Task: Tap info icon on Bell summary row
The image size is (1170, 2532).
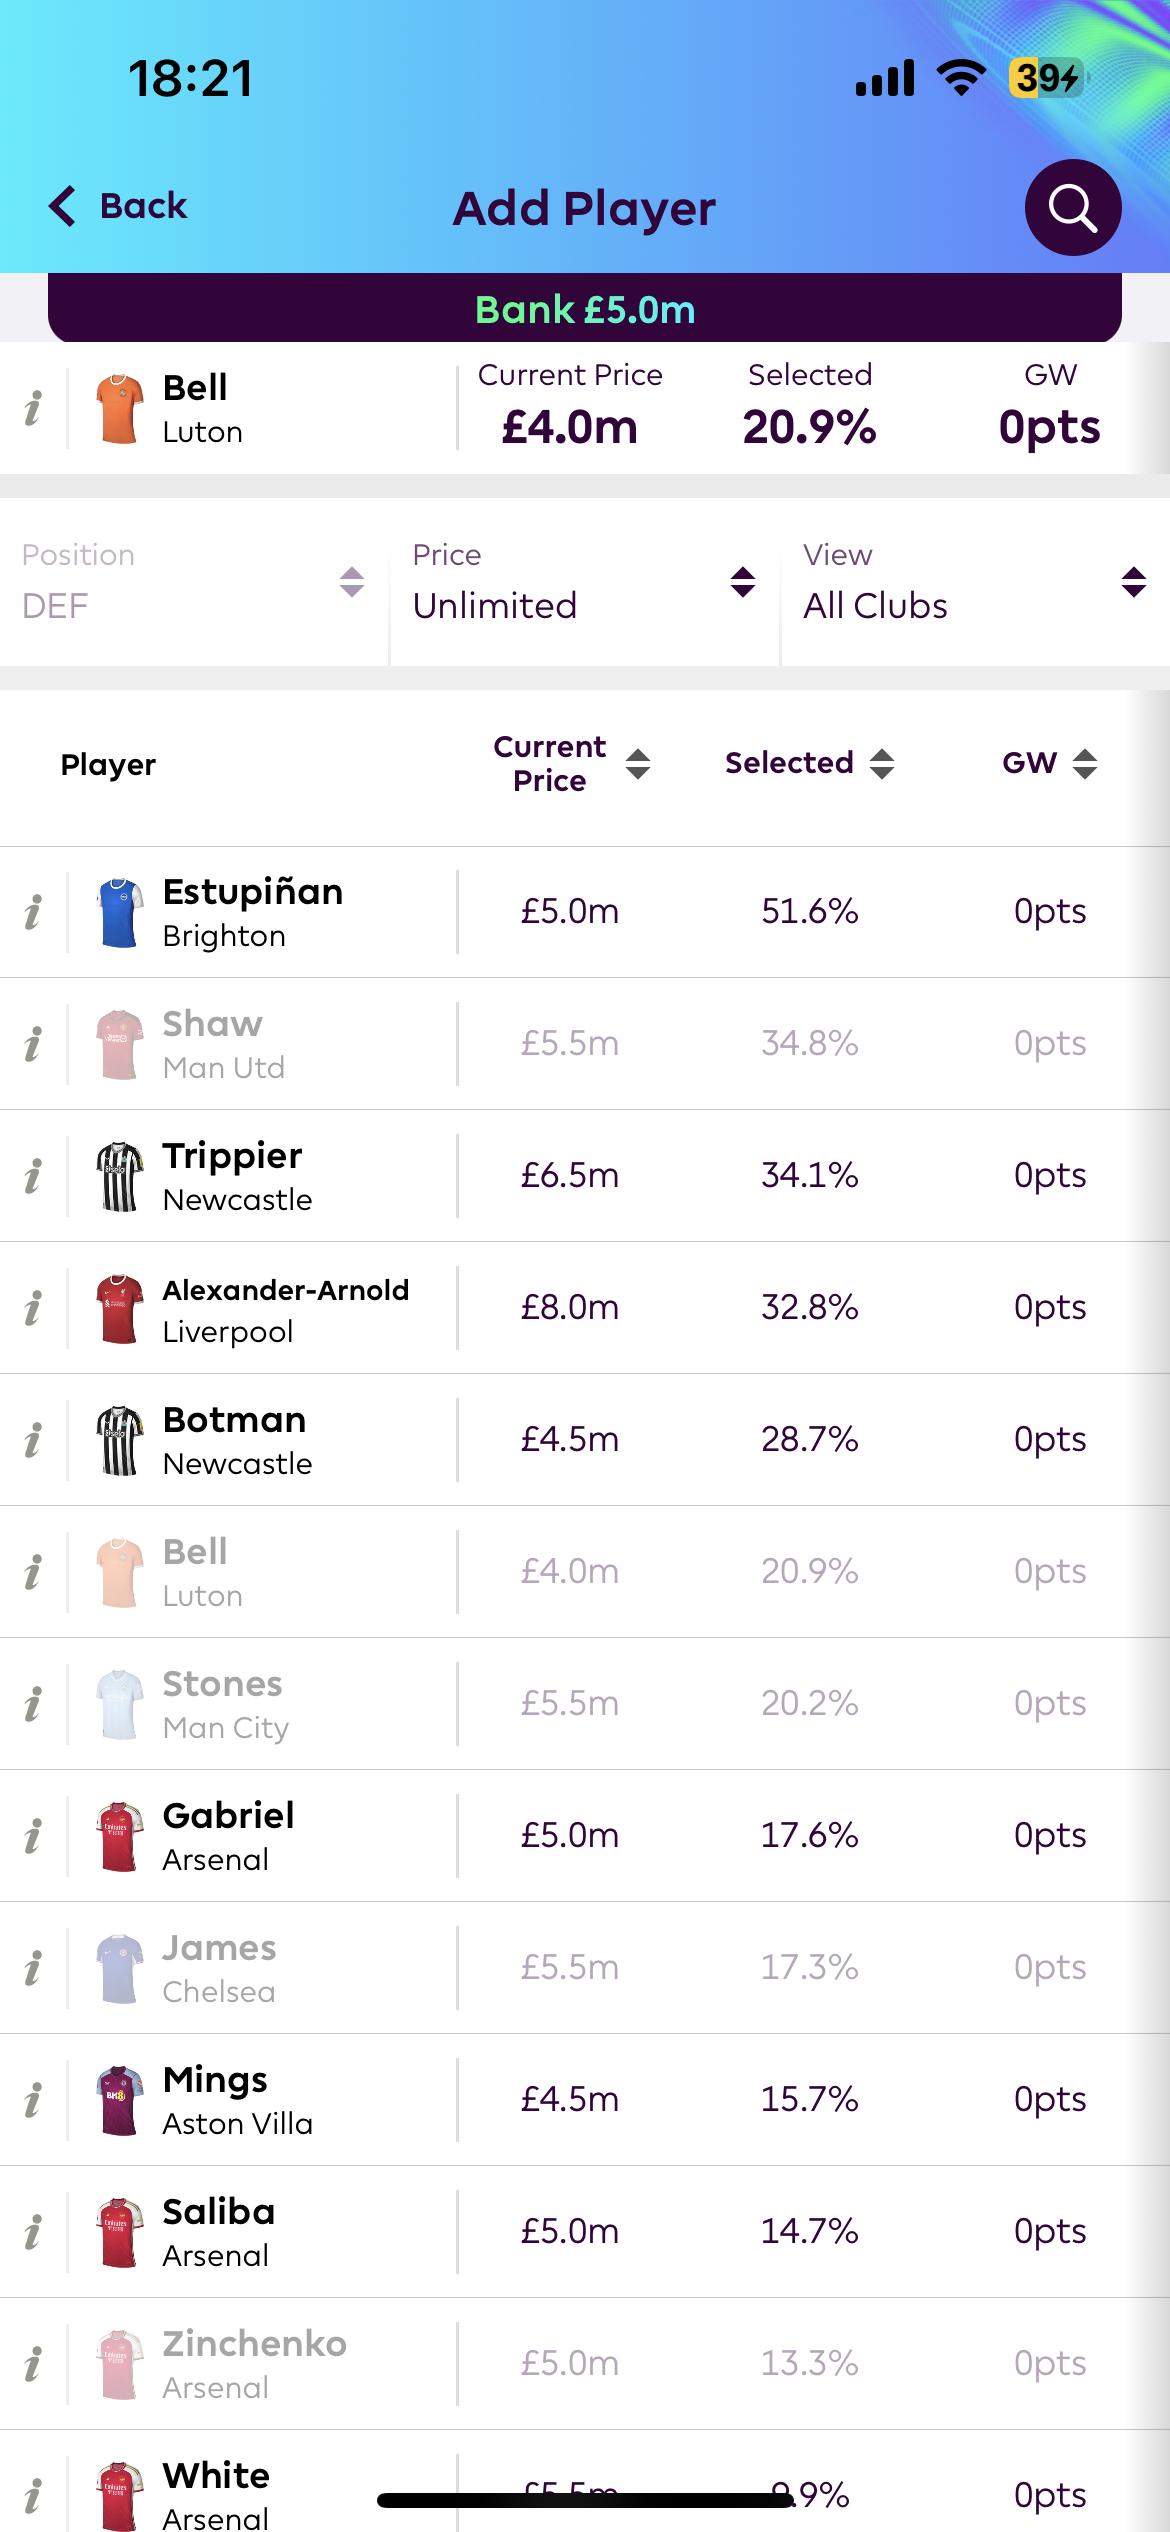Action: click(33, 408)
